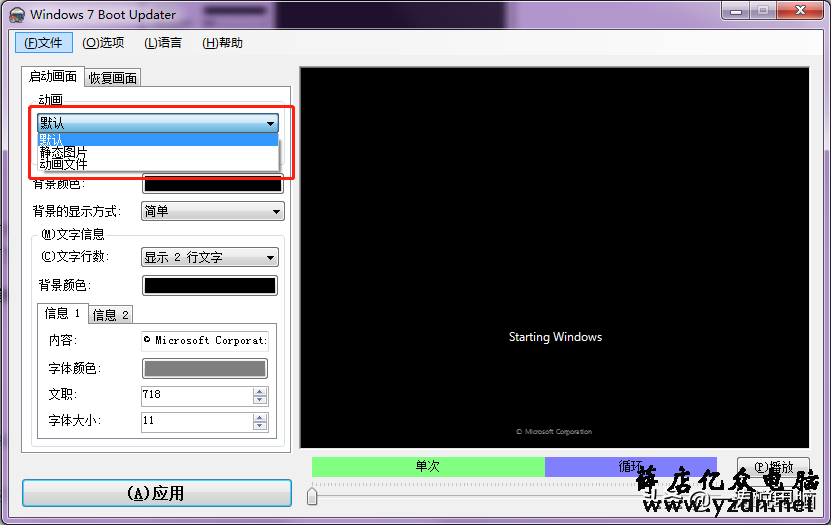
Task: Choose 静态图片 in the animation list
Action: (x=158, y=152)
